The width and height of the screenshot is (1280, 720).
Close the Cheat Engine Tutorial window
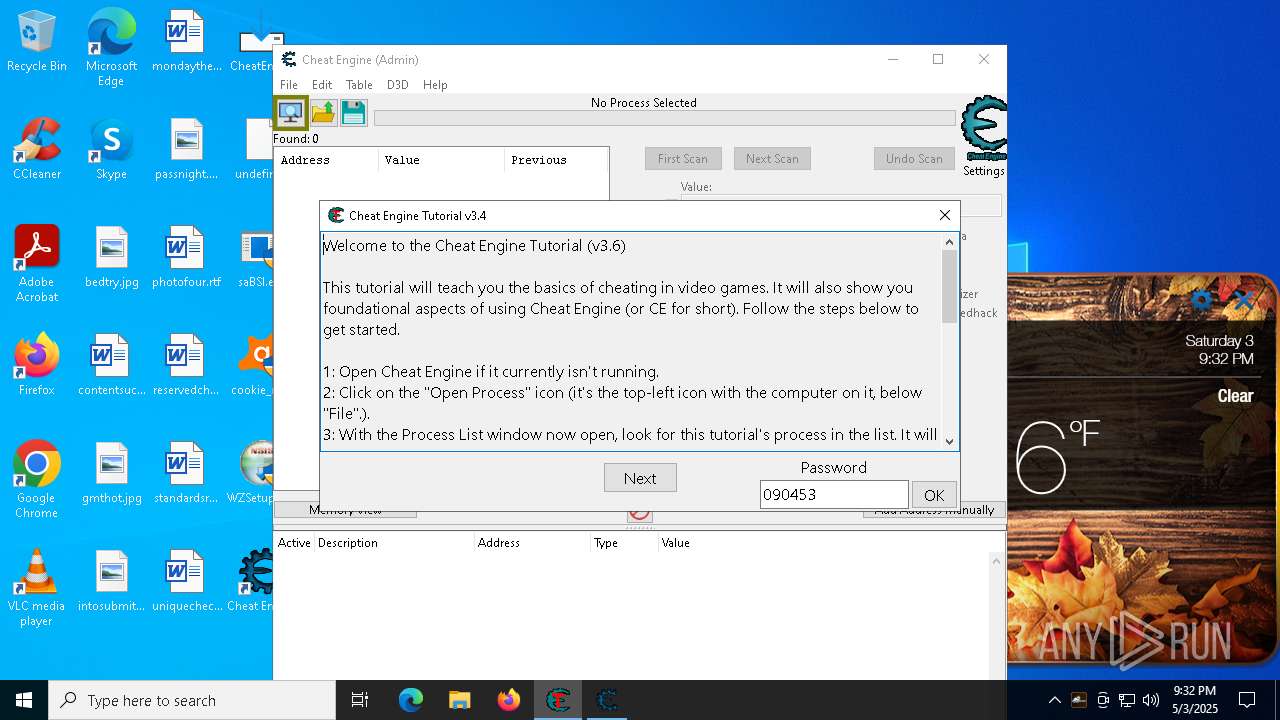coord(944,215)
